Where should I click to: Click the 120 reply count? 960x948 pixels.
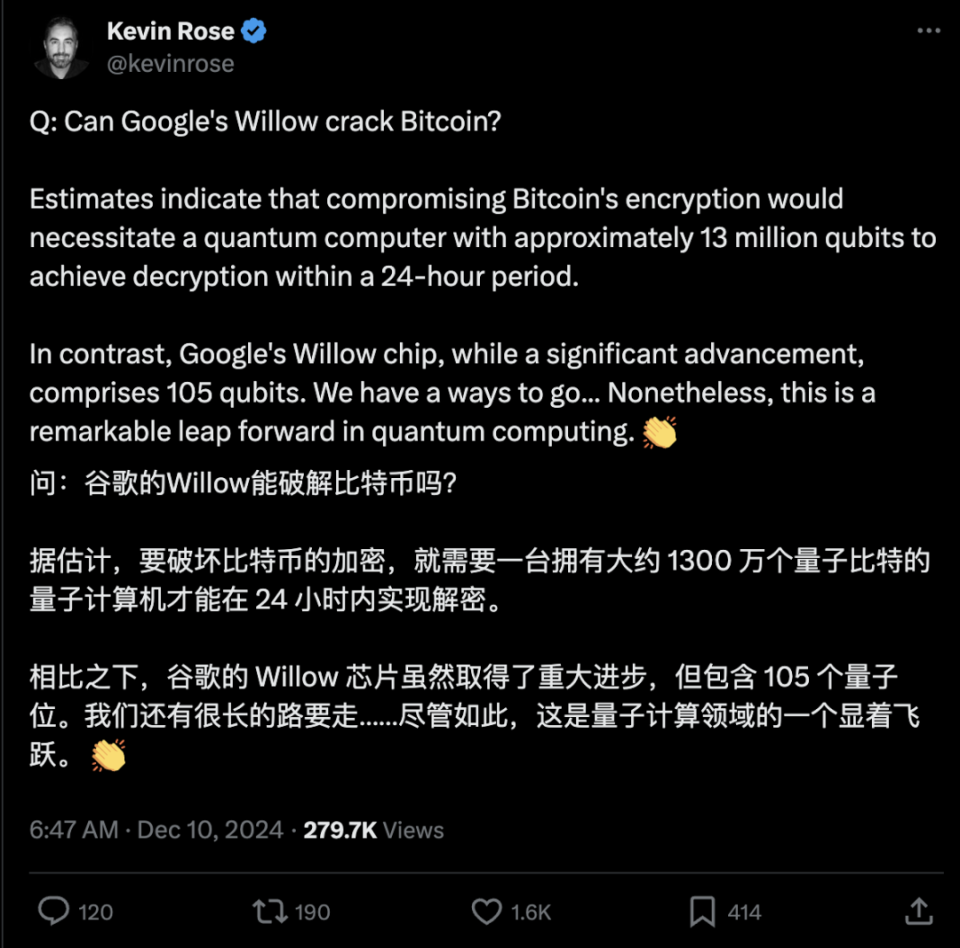(x=96, y=912)
